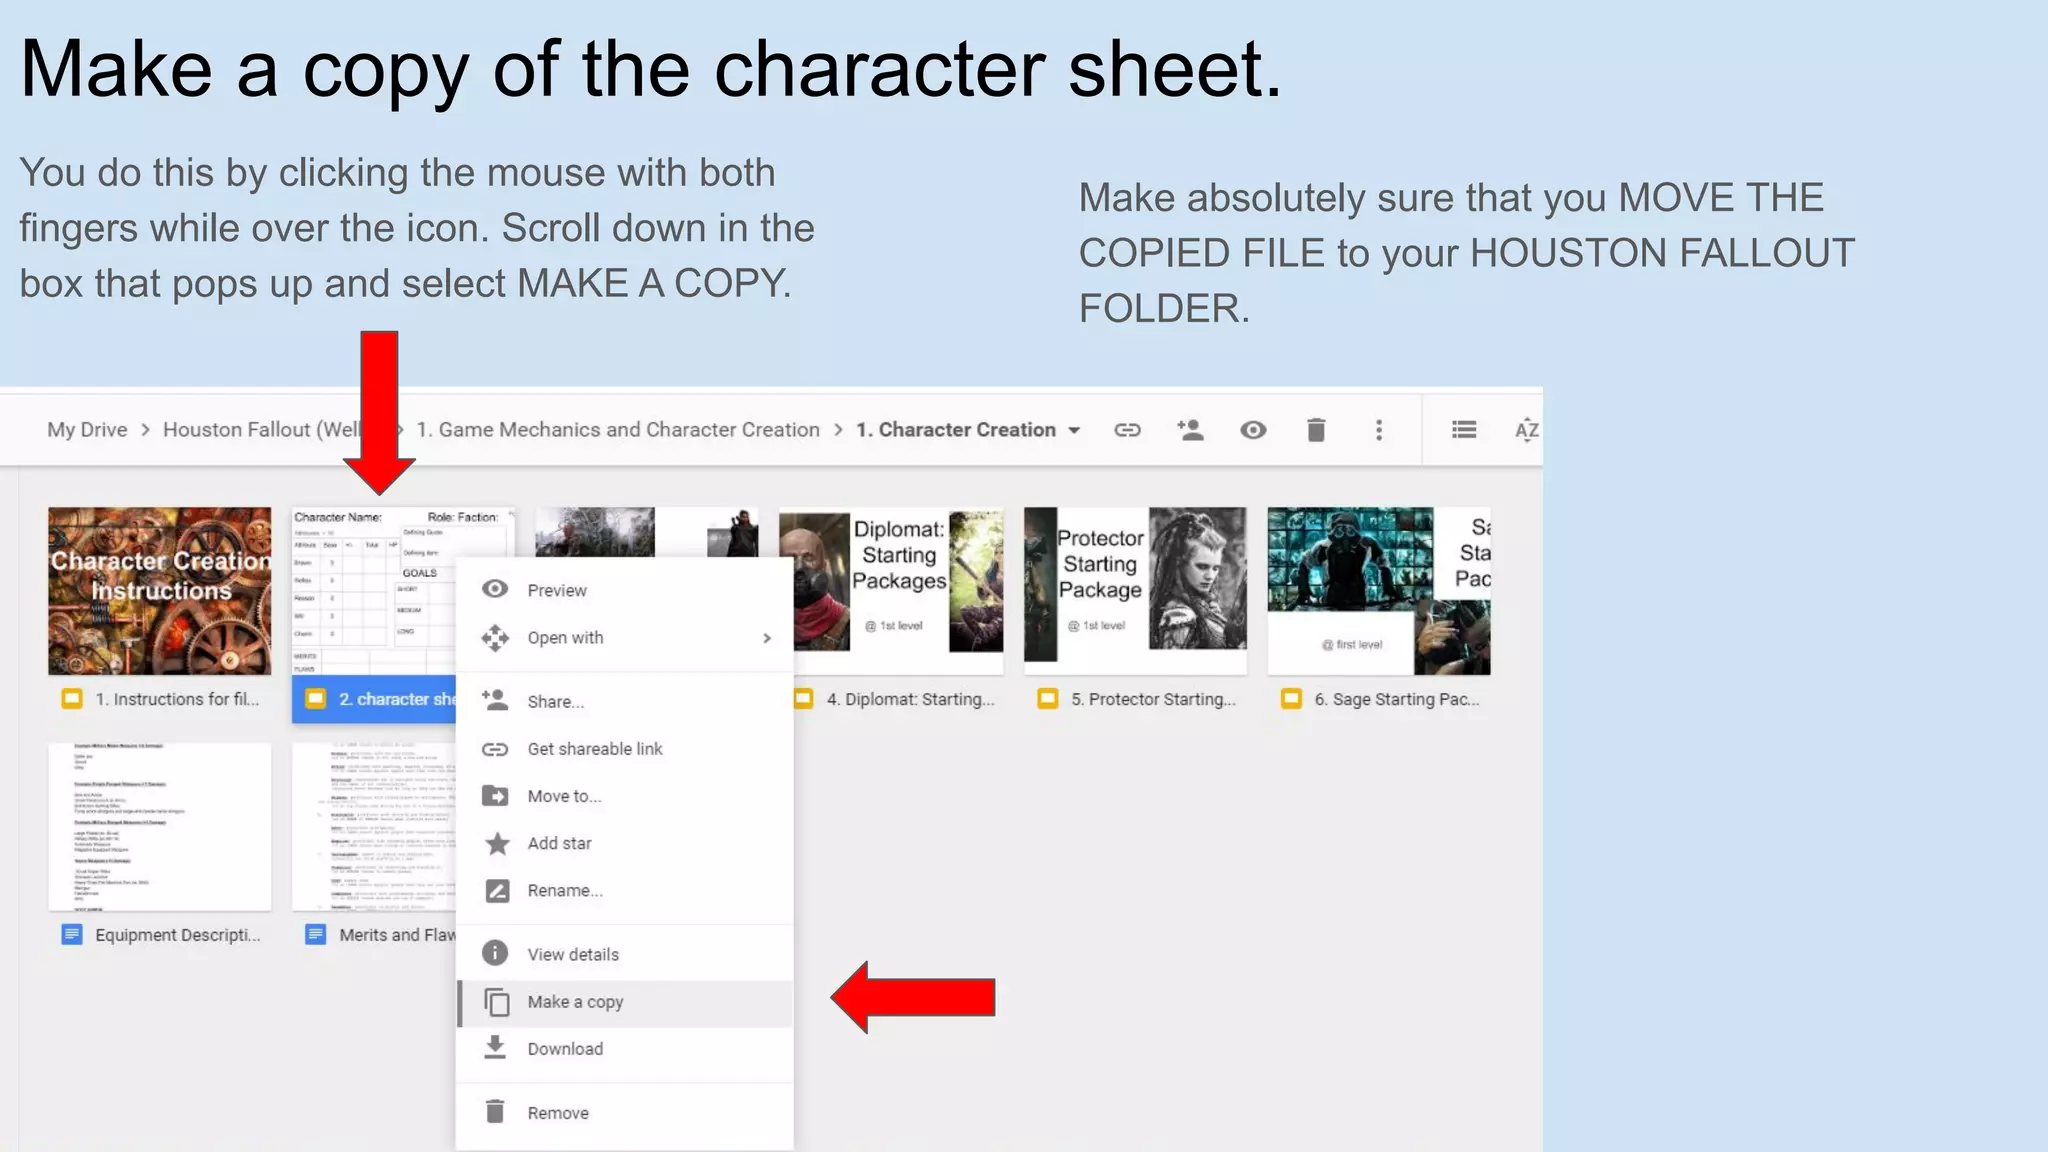Image resolution: width=2048 pixels, height=1152 pixels.
Task: Click the preview eye icon in toolbar
Action: click(x=1253, y=430)
